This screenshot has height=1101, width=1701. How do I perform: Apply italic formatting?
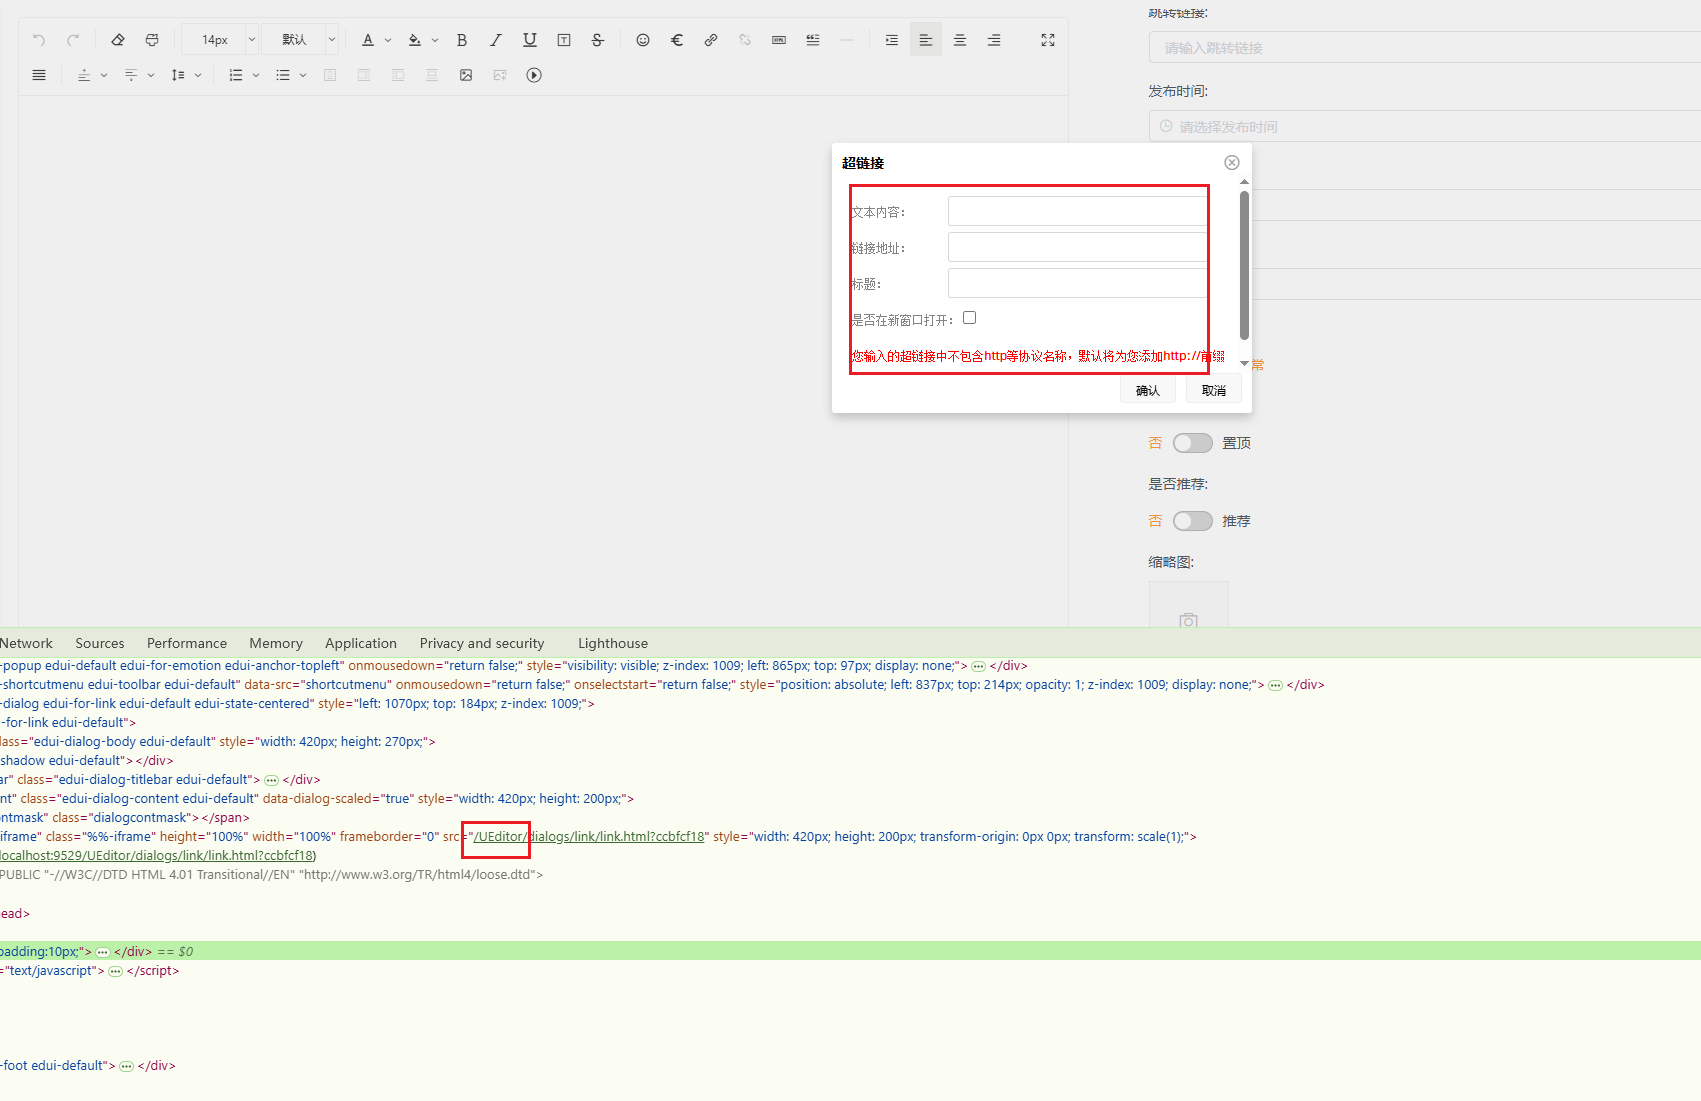pyautogui.click(x=496, y=40)
